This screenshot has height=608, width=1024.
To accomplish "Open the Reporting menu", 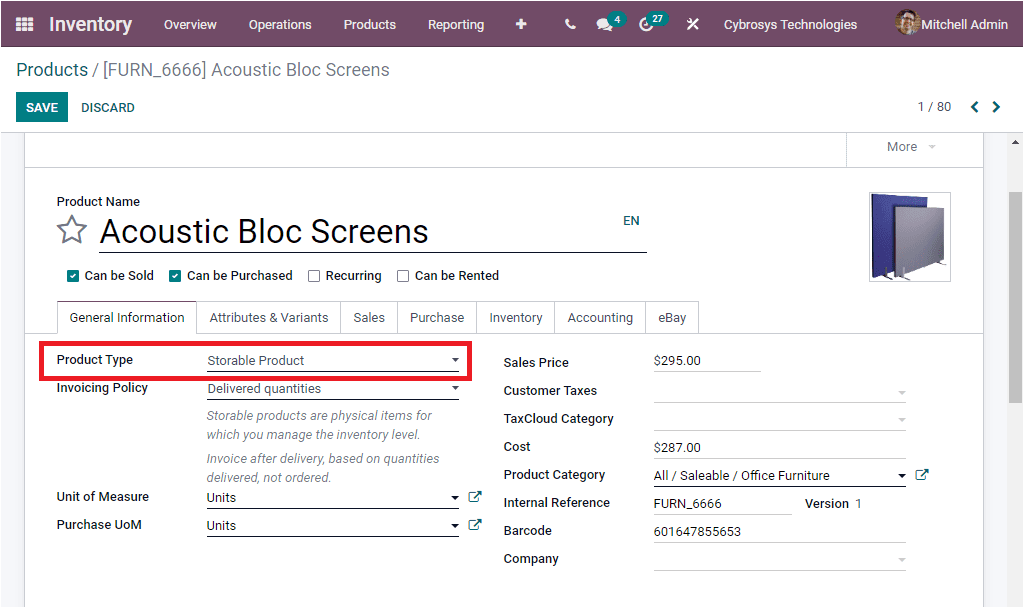I will coord(456,24).
